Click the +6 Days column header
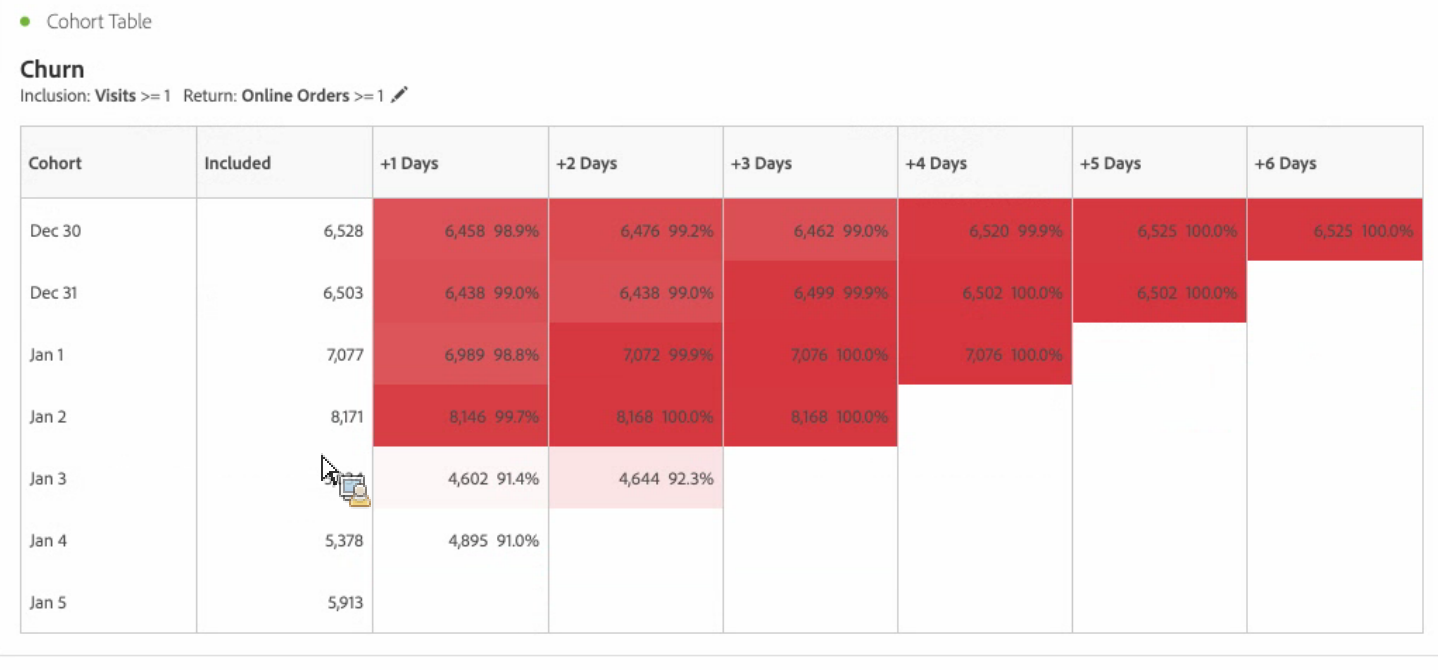Image resolution: width=1438 pixels, height=670 pixels. pos(1334,163)
